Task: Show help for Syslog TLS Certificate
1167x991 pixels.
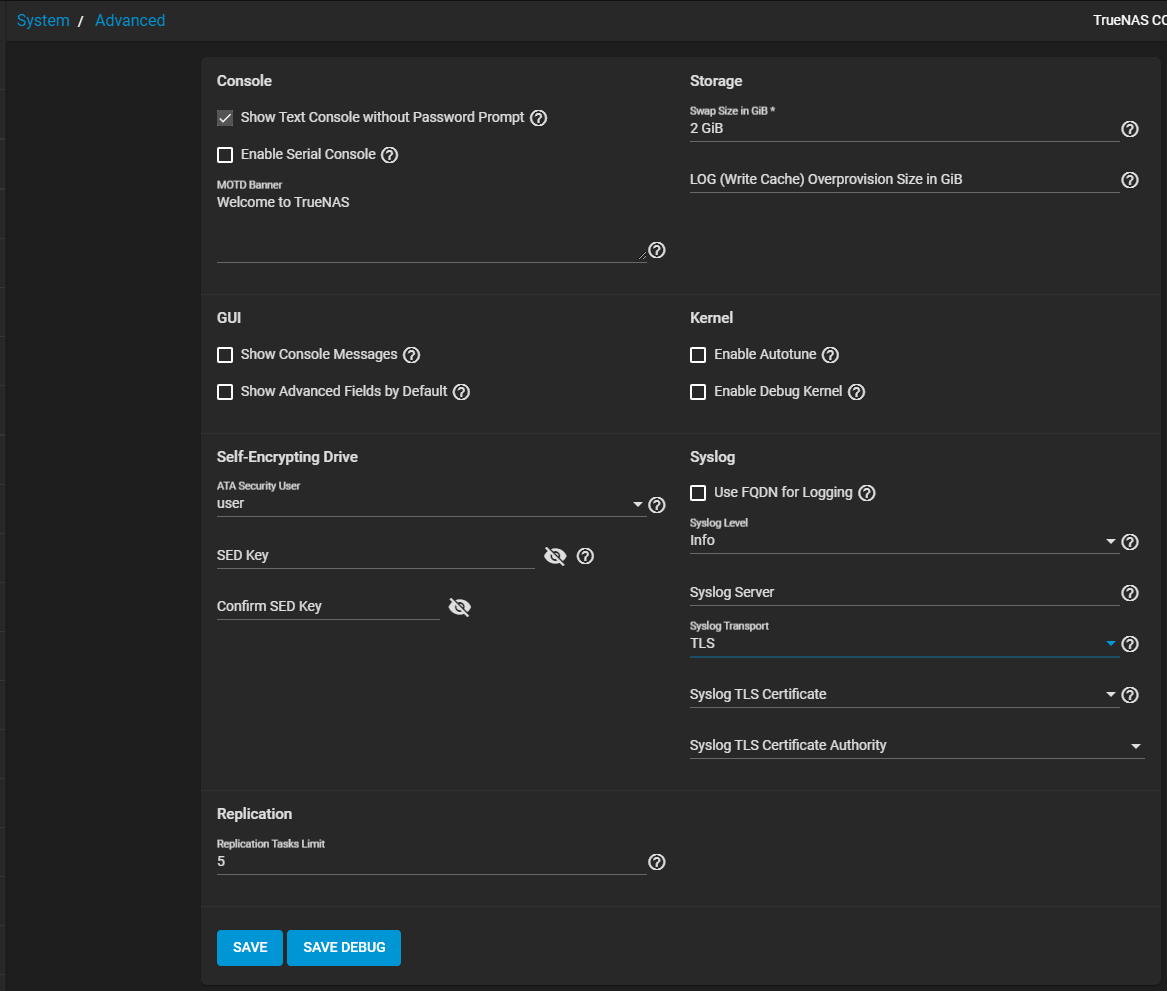Action: point(1130,695)
